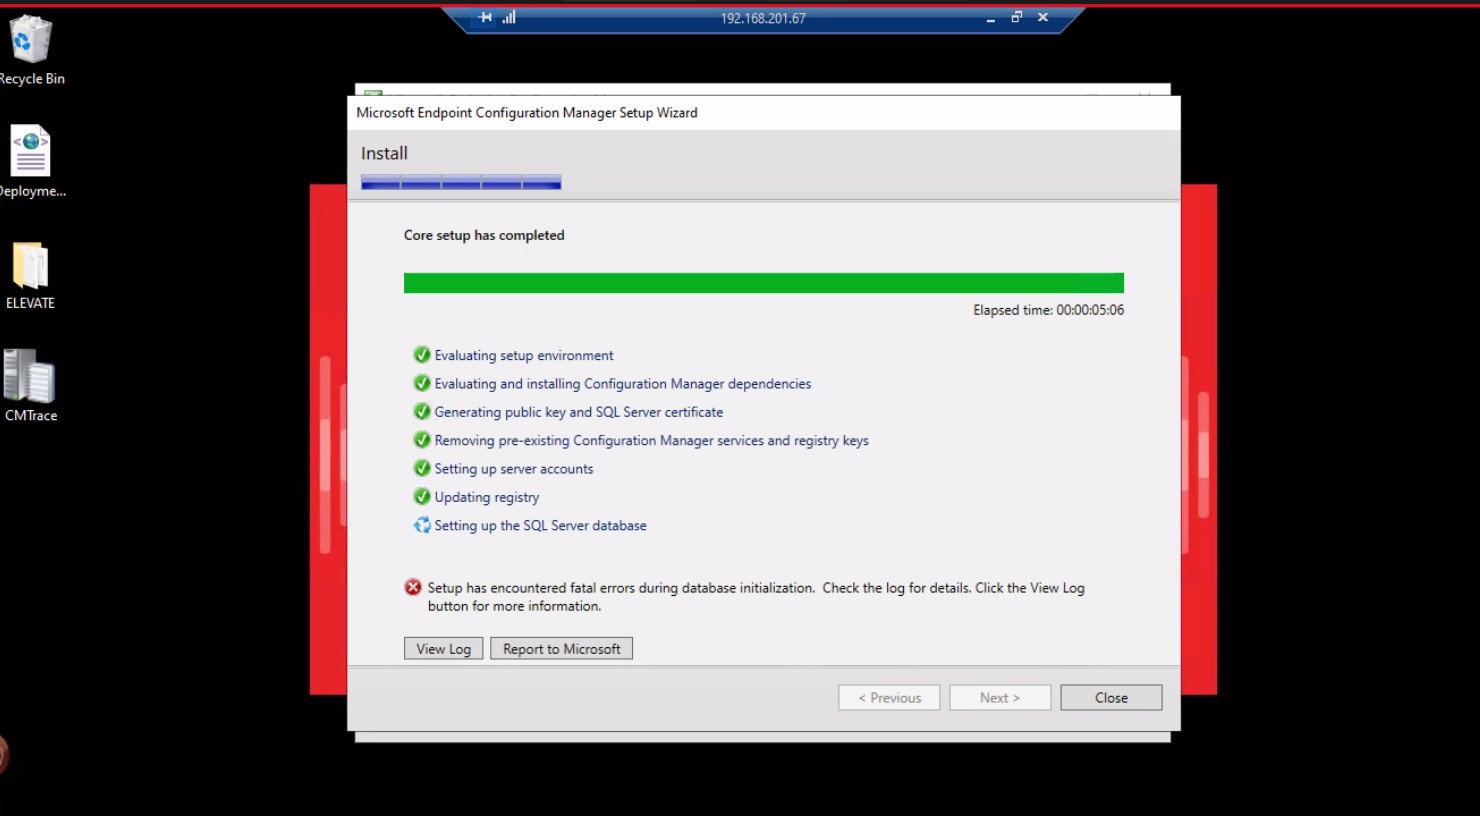Click green check beside Generating public key step

(x=422, y=412)
